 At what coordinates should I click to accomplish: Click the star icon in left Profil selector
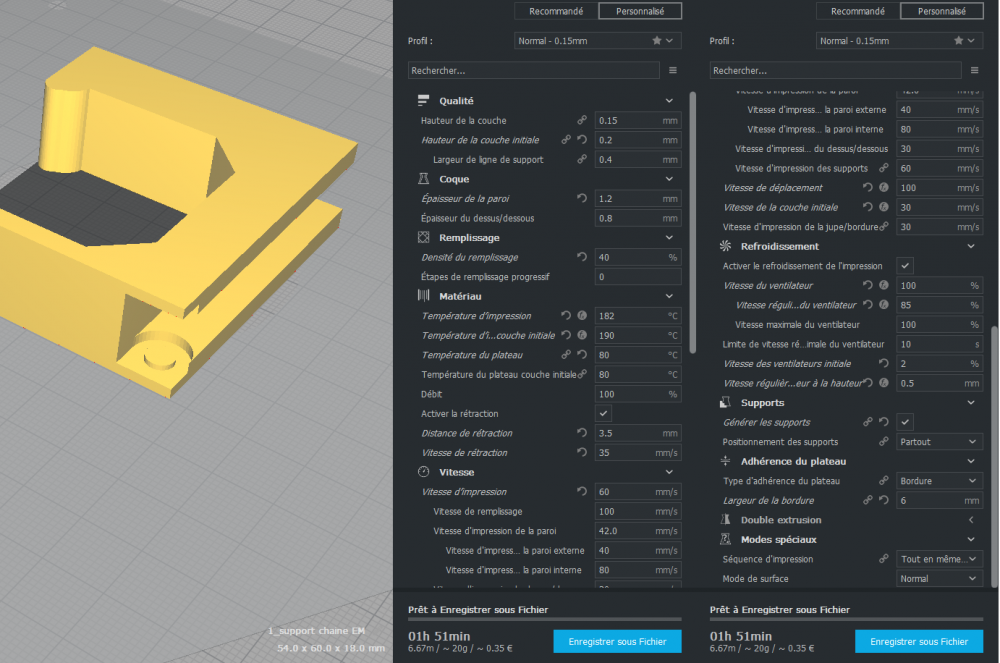point(657,41)
